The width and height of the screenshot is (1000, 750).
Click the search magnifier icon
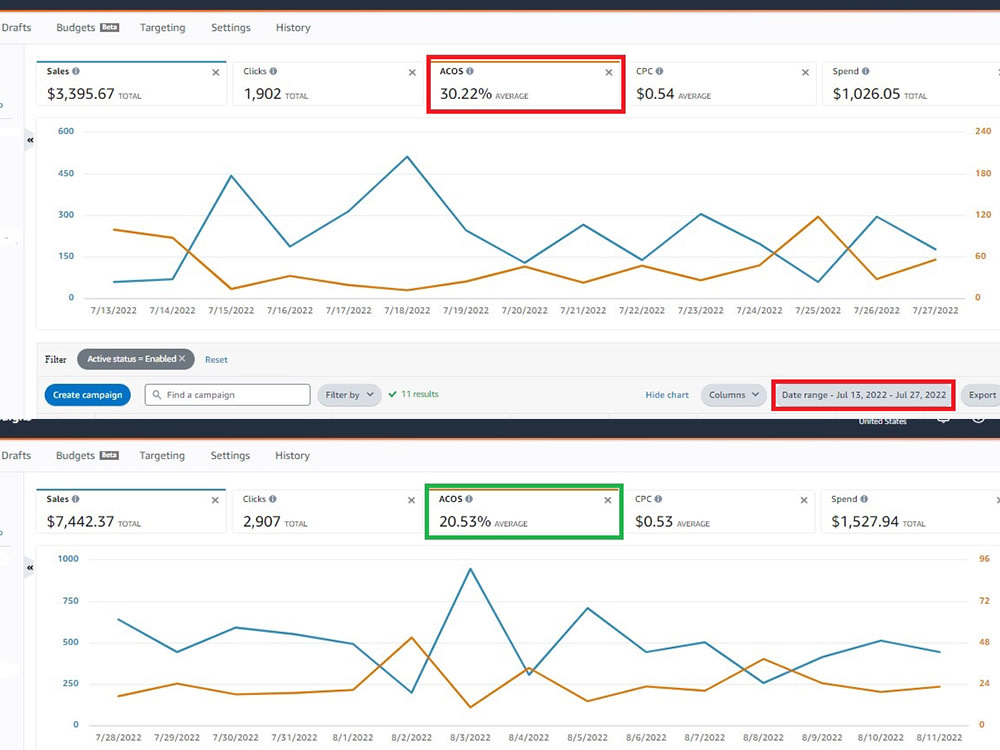[157, 395]
